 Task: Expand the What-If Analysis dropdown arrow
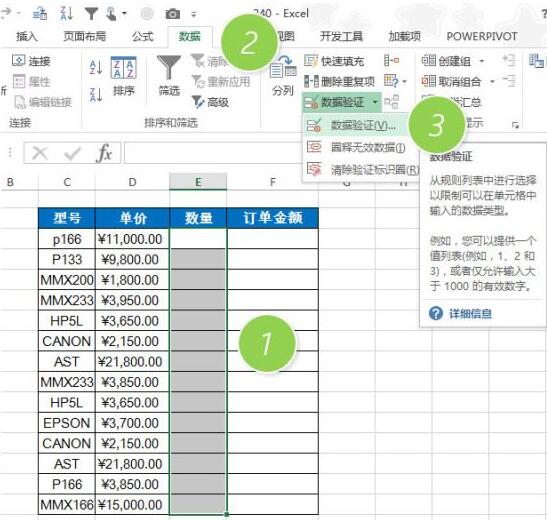(404, 82)
